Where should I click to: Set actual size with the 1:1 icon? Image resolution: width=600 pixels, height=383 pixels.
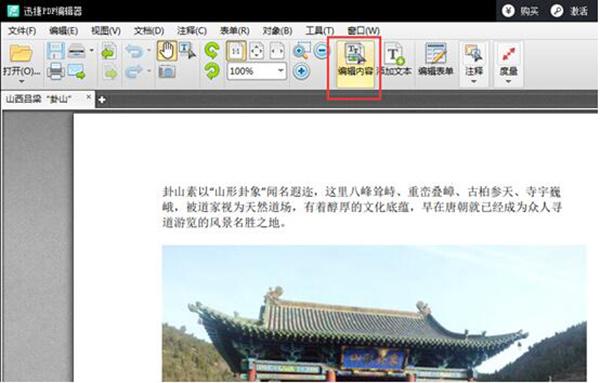click(236, 51)
